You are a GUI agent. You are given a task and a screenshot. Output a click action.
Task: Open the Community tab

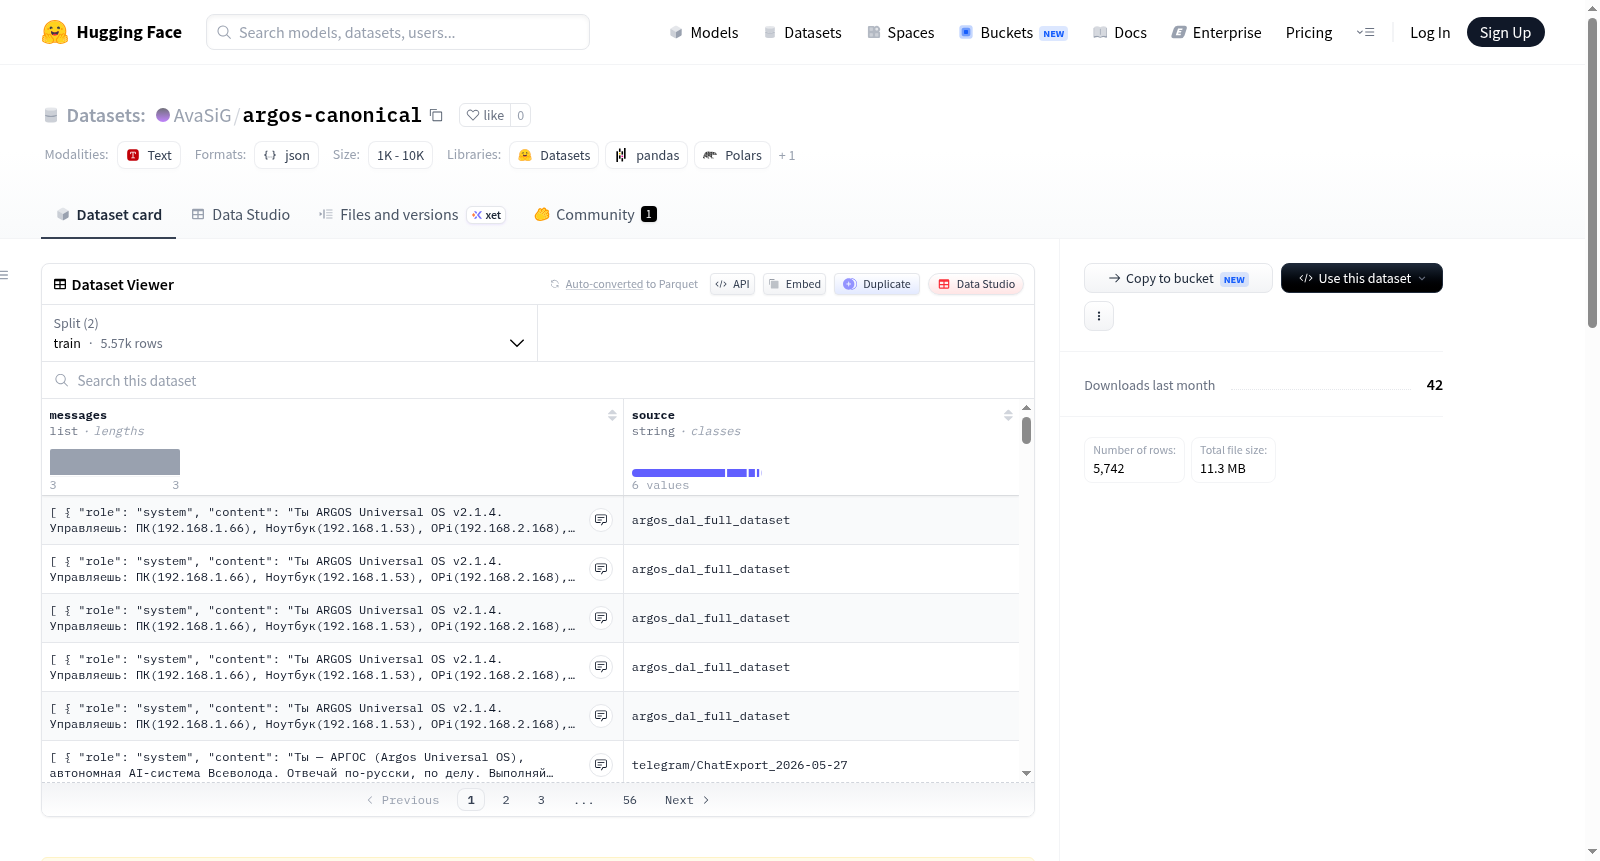click(x=595, y=214)
